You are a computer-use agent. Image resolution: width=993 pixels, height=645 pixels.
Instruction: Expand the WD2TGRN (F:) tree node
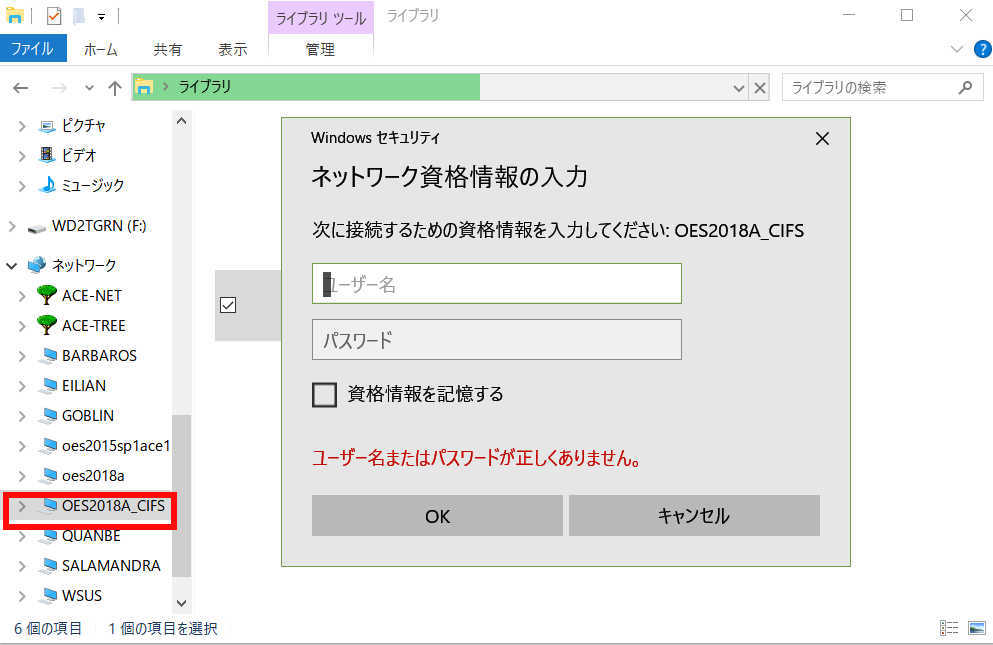[12, 226]
